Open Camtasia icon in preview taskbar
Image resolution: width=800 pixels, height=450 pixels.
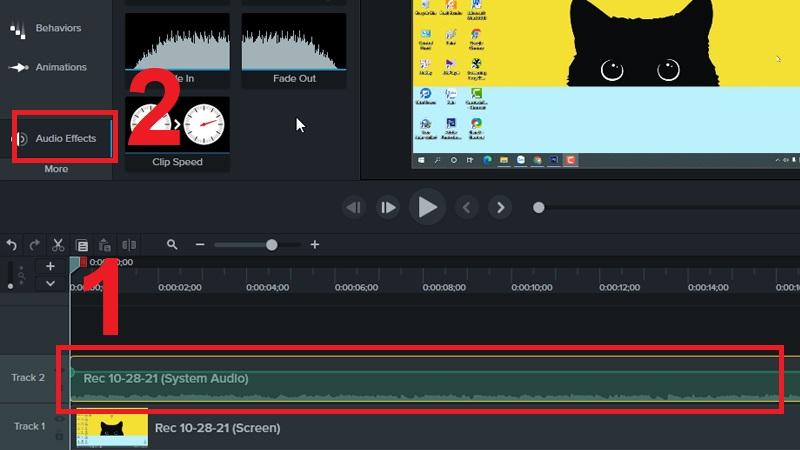[570, 160]
